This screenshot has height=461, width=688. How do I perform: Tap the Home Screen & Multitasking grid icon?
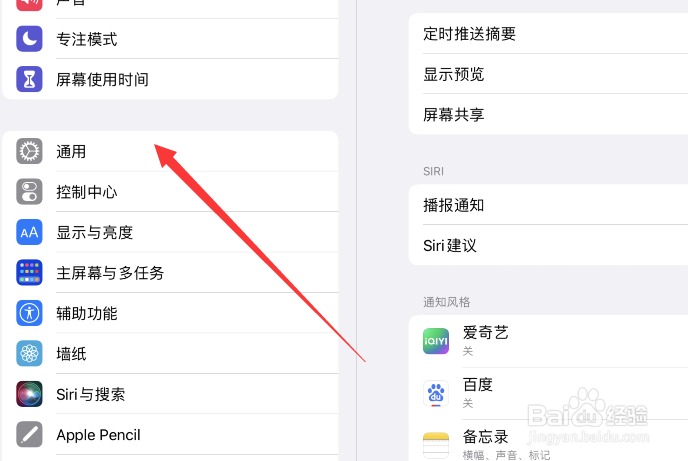(29, 272)
